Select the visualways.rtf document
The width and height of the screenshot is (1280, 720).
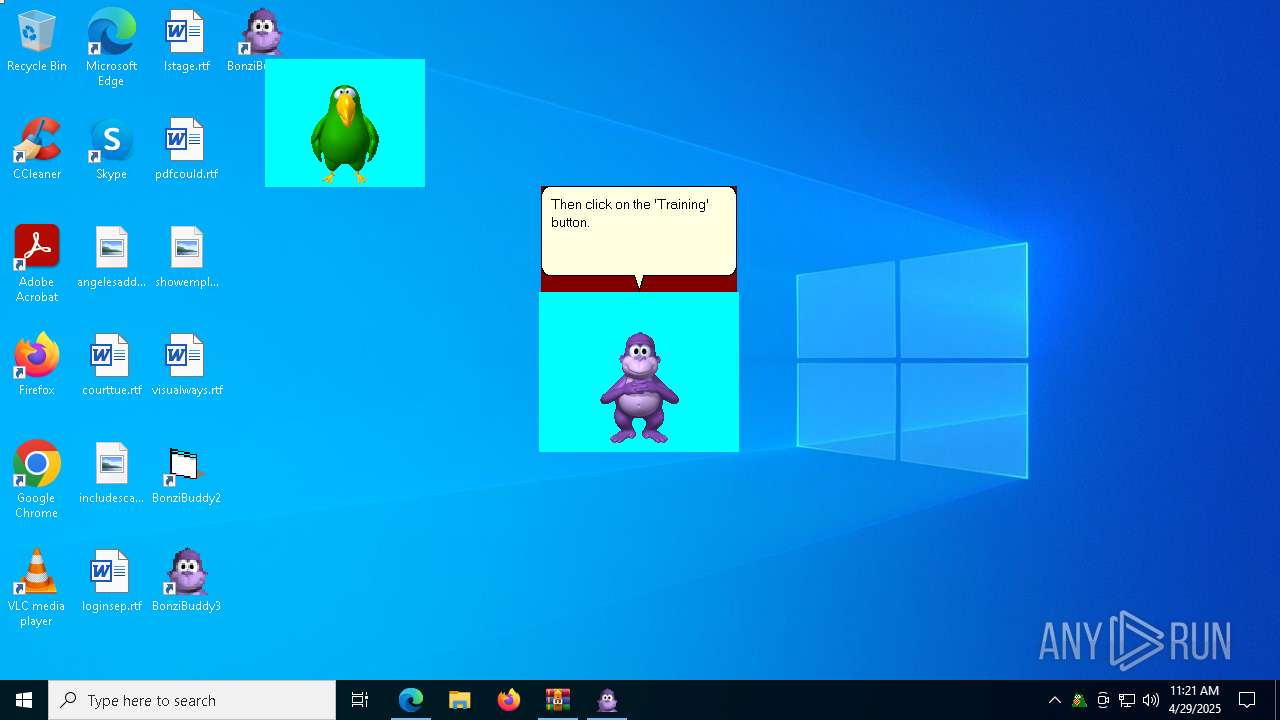[186, 366]
